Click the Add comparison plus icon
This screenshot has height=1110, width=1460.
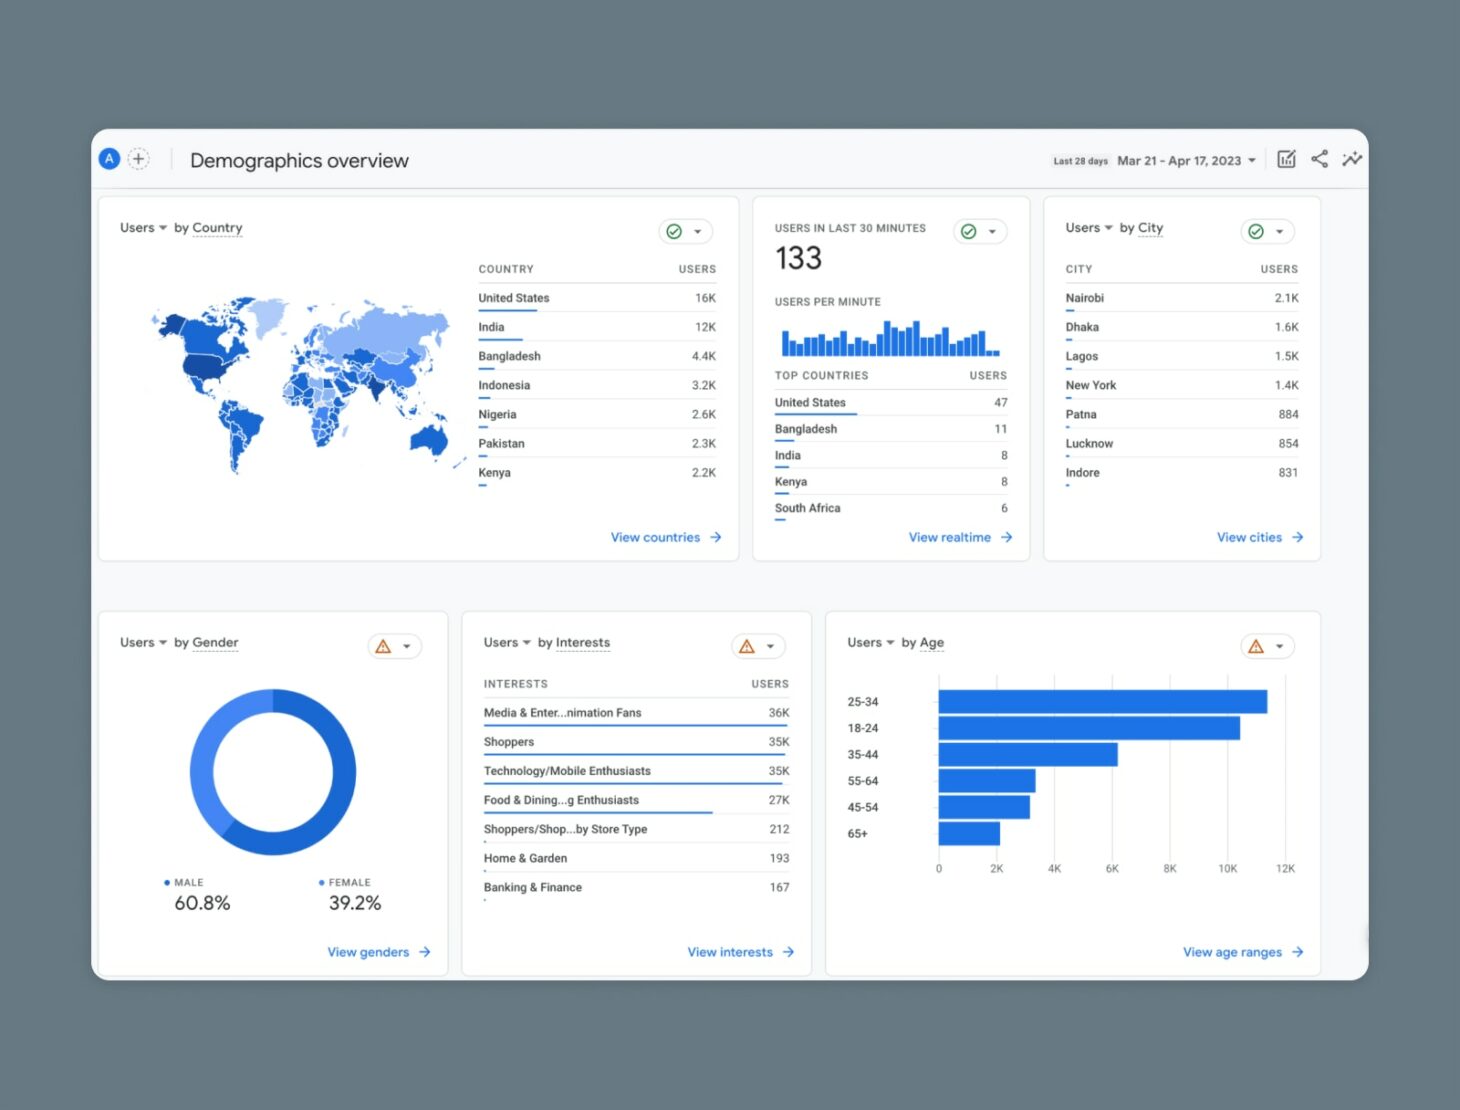139,158
